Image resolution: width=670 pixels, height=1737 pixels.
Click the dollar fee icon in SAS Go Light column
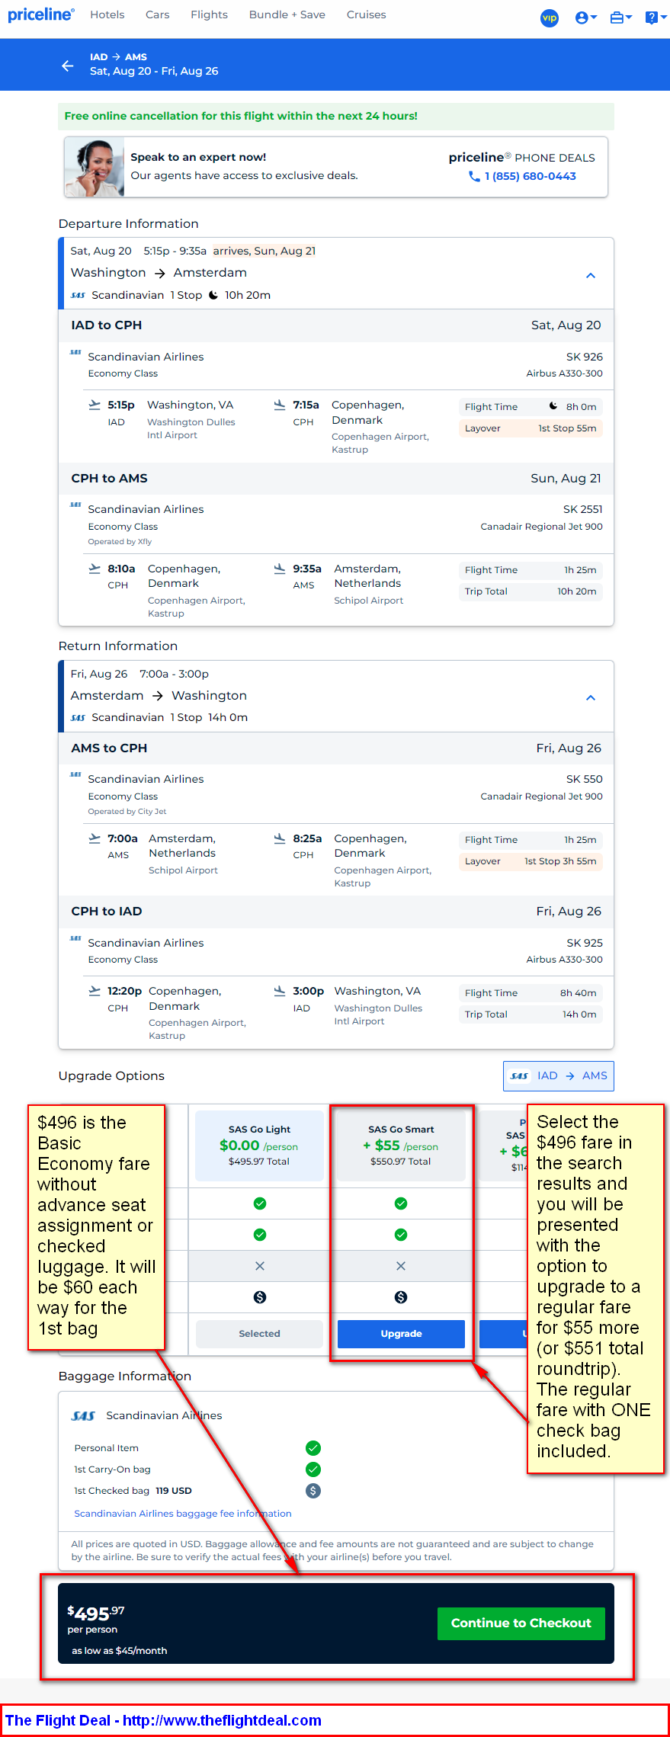(260, 1297)
